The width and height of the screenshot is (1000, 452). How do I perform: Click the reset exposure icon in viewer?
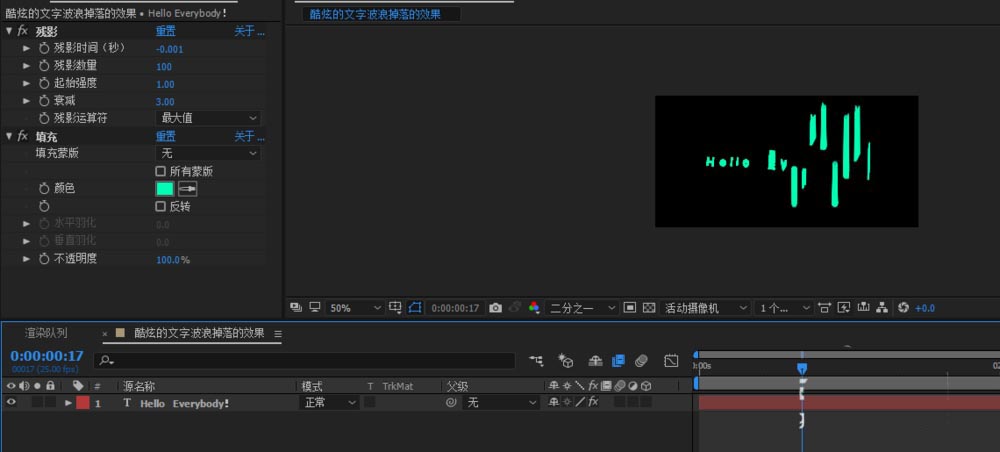click(x=903, y=308)
